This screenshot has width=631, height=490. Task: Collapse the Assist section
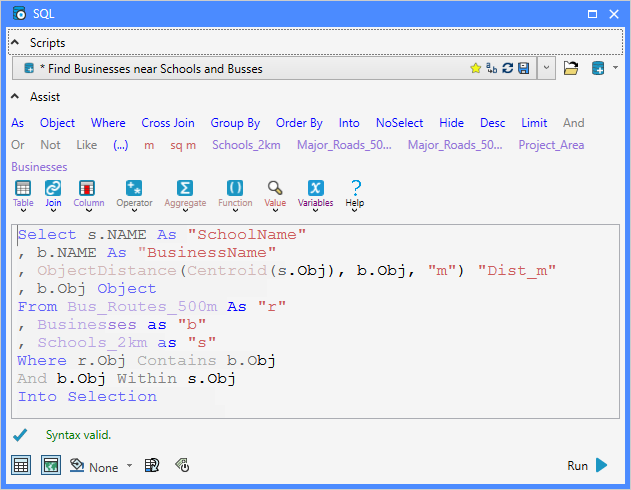coord(15,97)
